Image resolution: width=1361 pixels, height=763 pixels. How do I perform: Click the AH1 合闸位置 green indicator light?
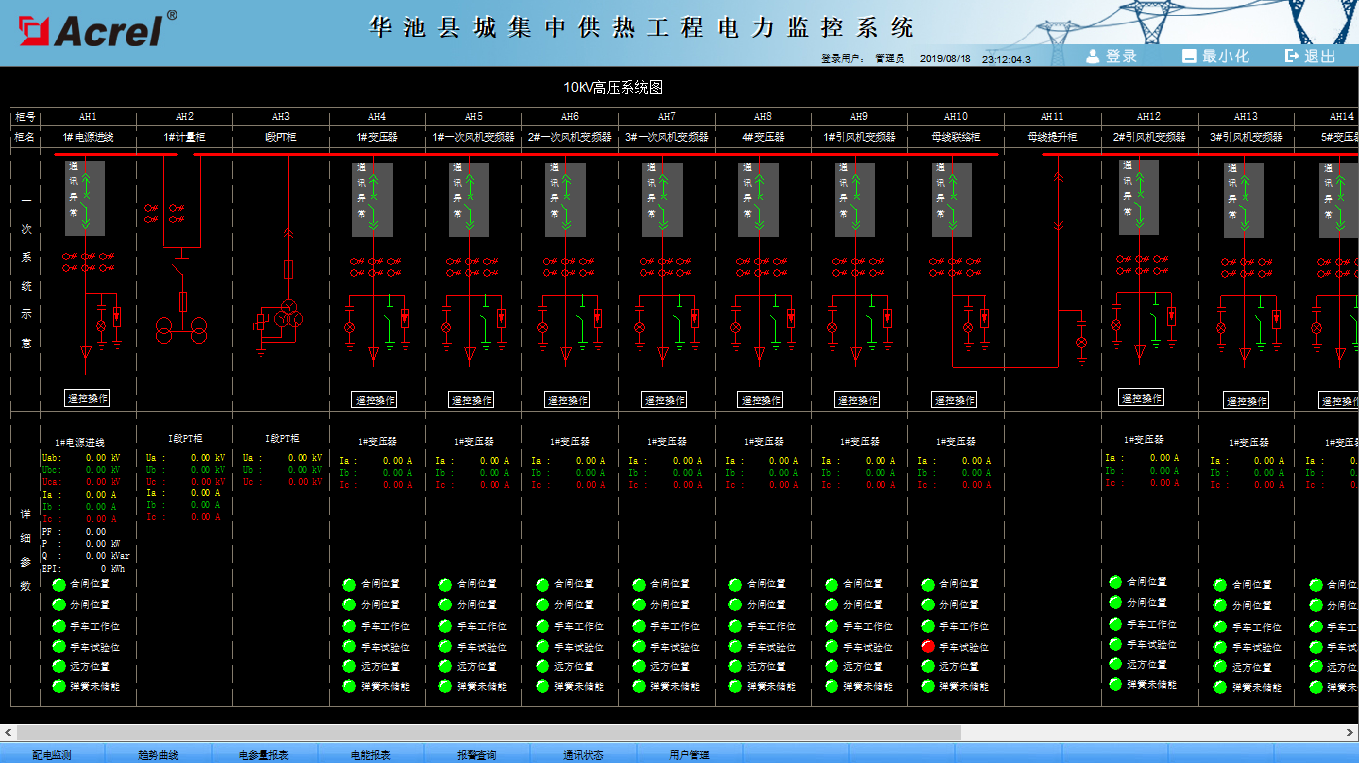(x=59, y=584)
